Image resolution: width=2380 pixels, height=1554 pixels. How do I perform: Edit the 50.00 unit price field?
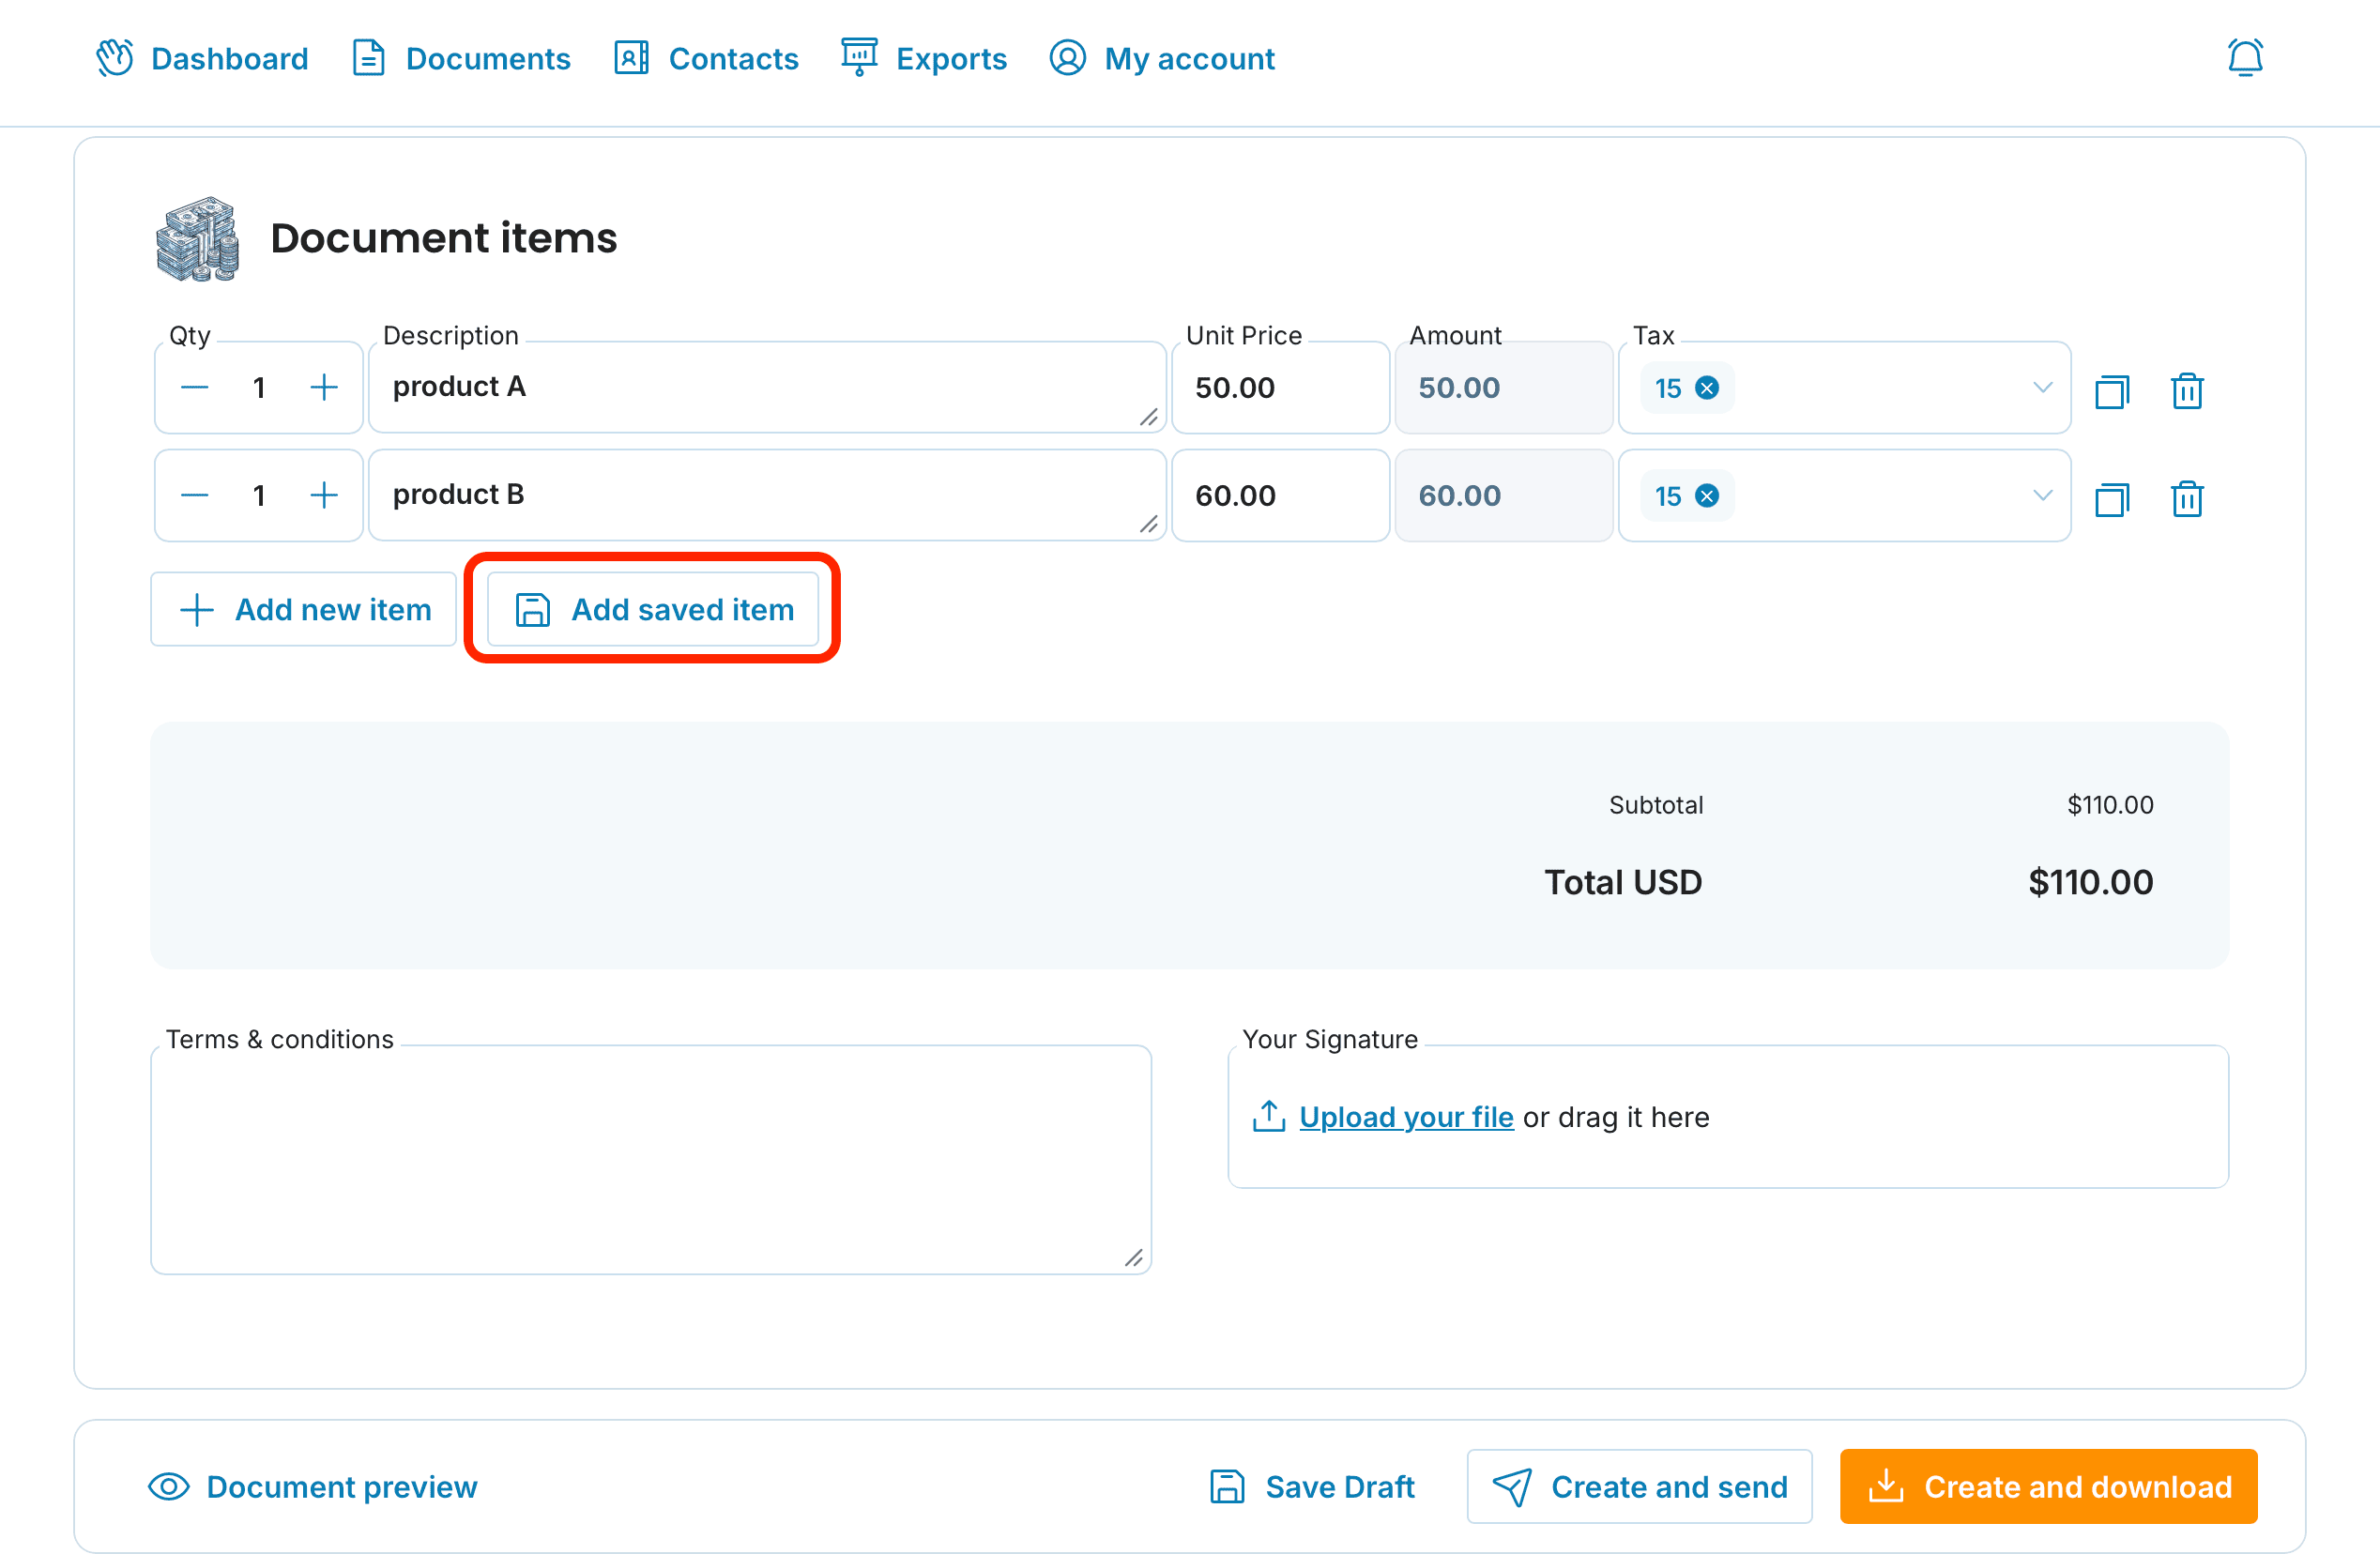point(1280,388)
